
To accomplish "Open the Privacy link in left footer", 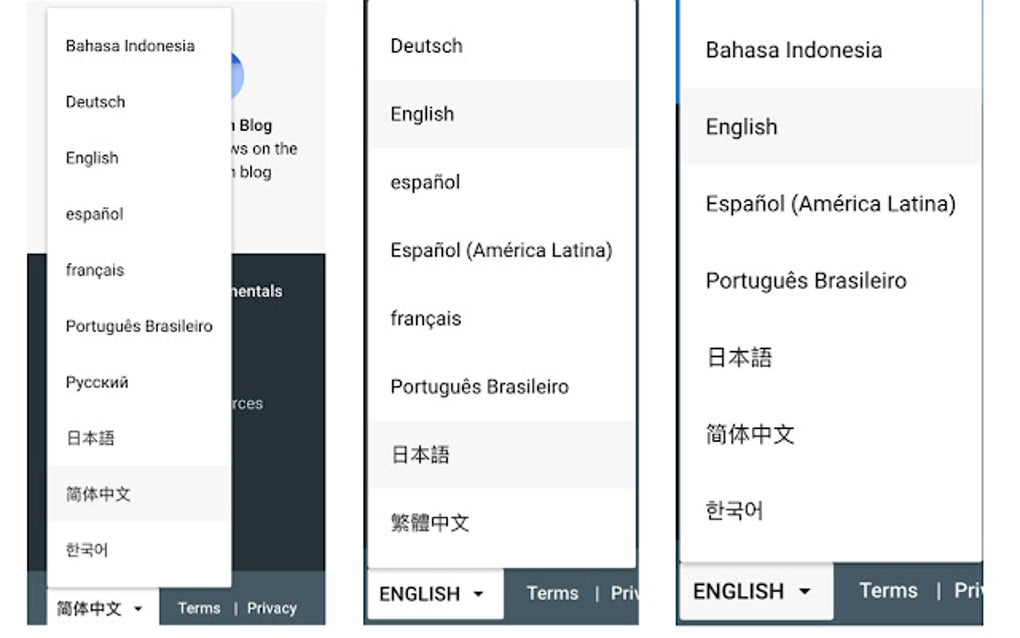I will click(x=272, y=608).
